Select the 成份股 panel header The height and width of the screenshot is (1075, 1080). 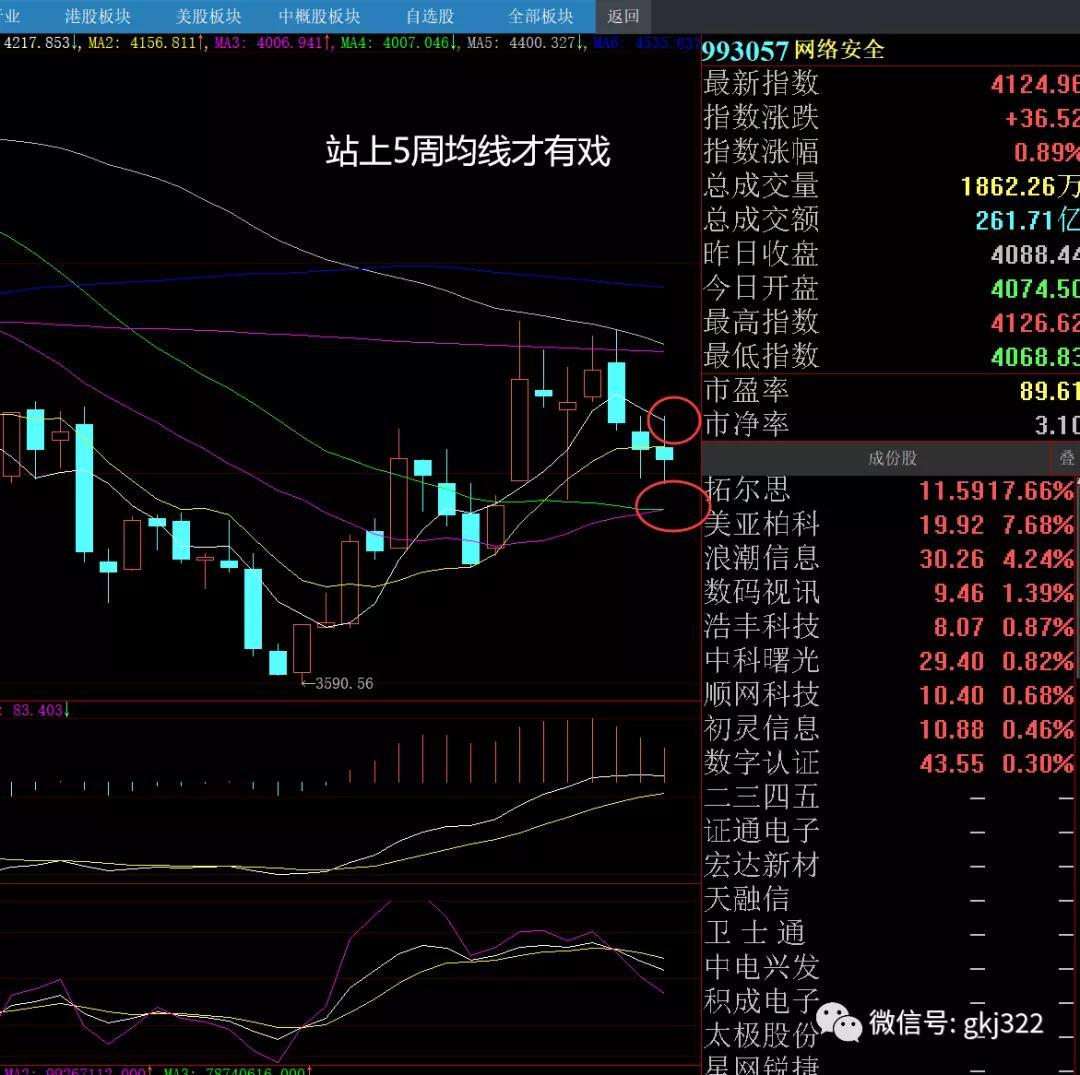pos(892,458)
